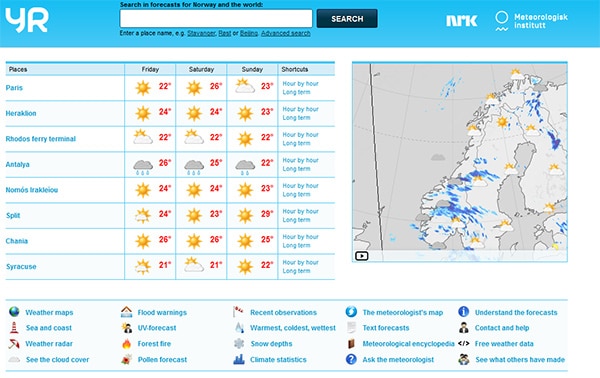Open the Sea and coast link
Image resolution: width=600 pixels, height=378 pixels.
point(49,328)
